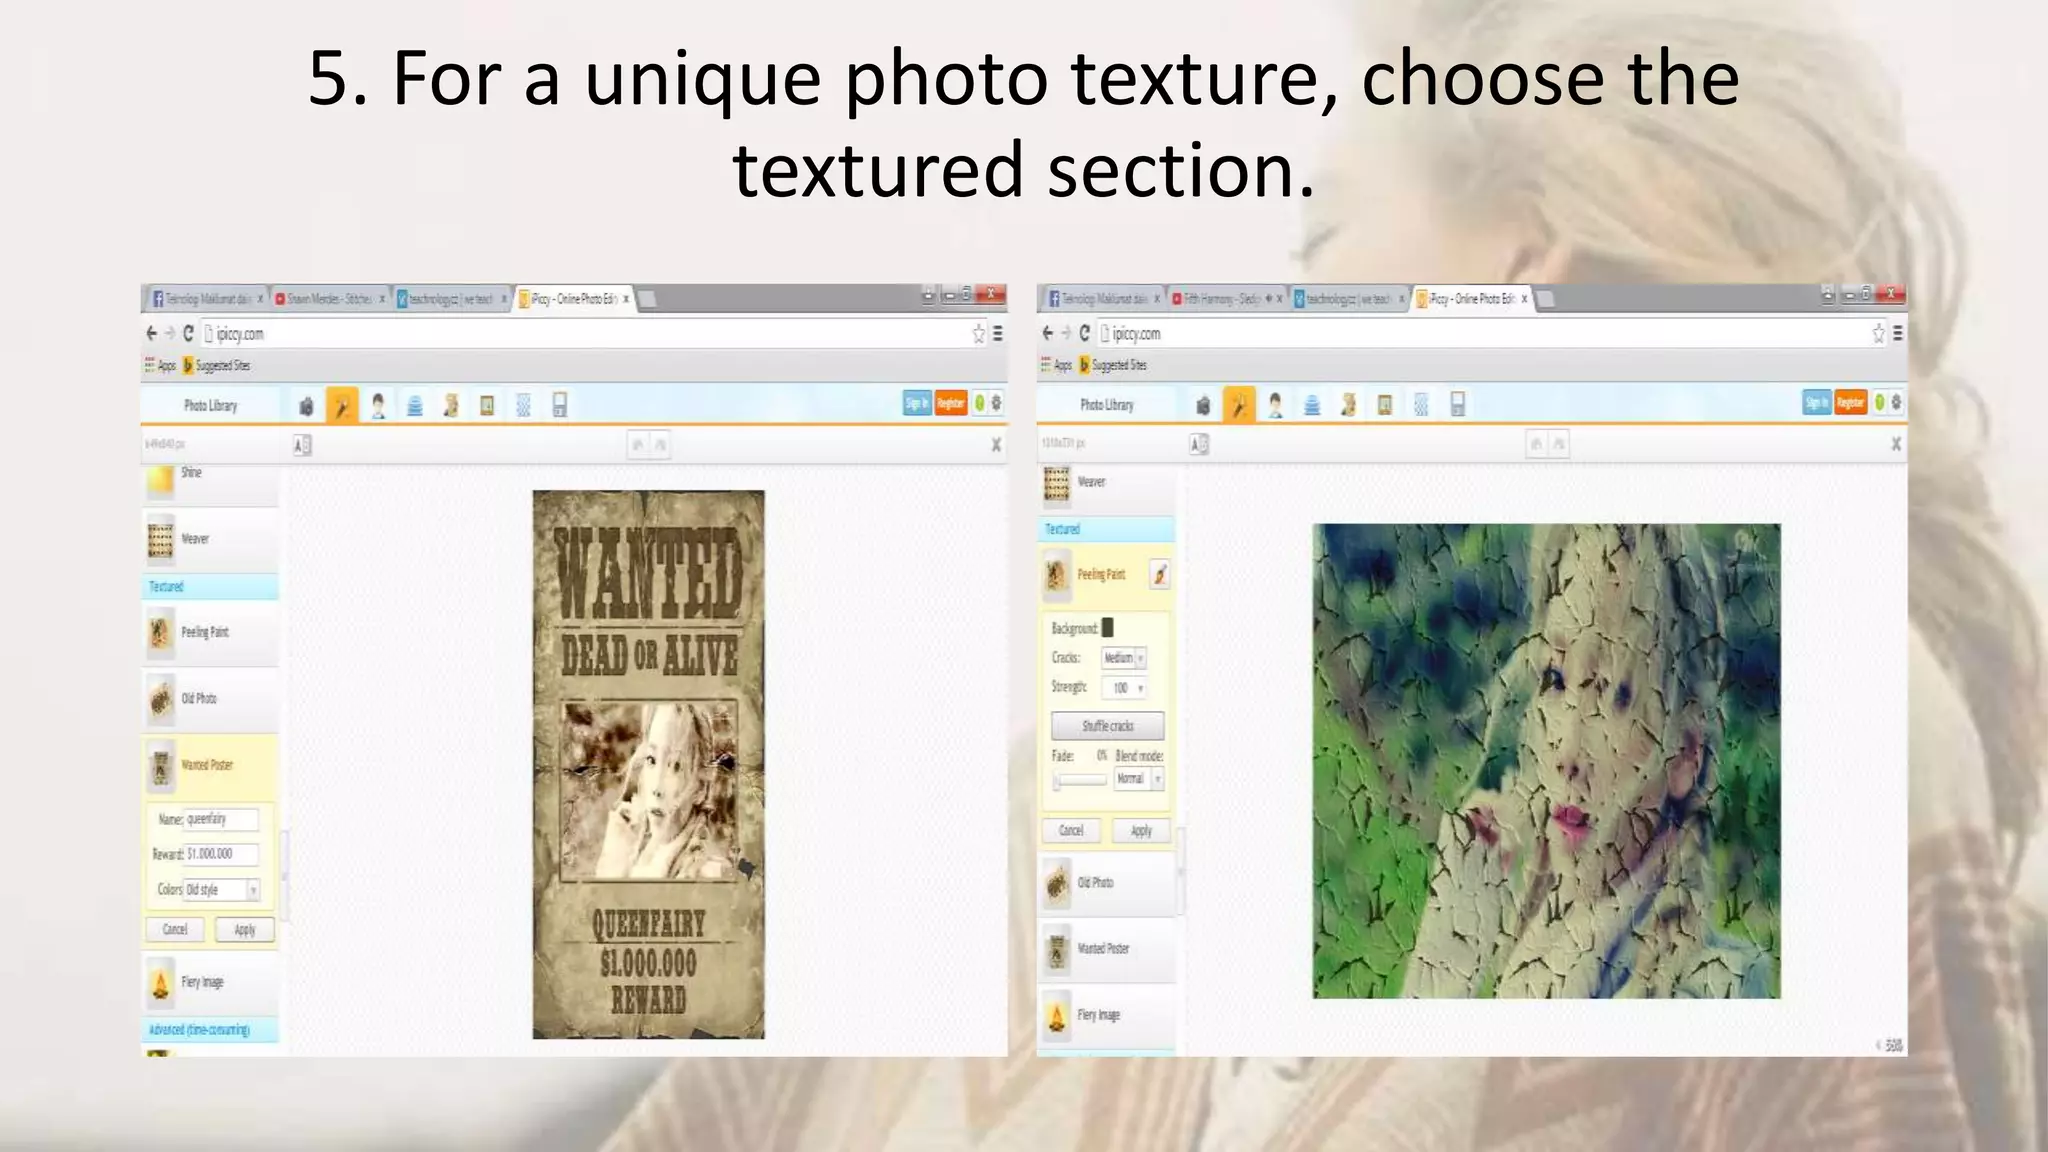Image resolution: width=2048 pixels, height=1152 pixels.
Task: Click the portrait retouch icon in the Peeling Paint window
Action: 1275,404
